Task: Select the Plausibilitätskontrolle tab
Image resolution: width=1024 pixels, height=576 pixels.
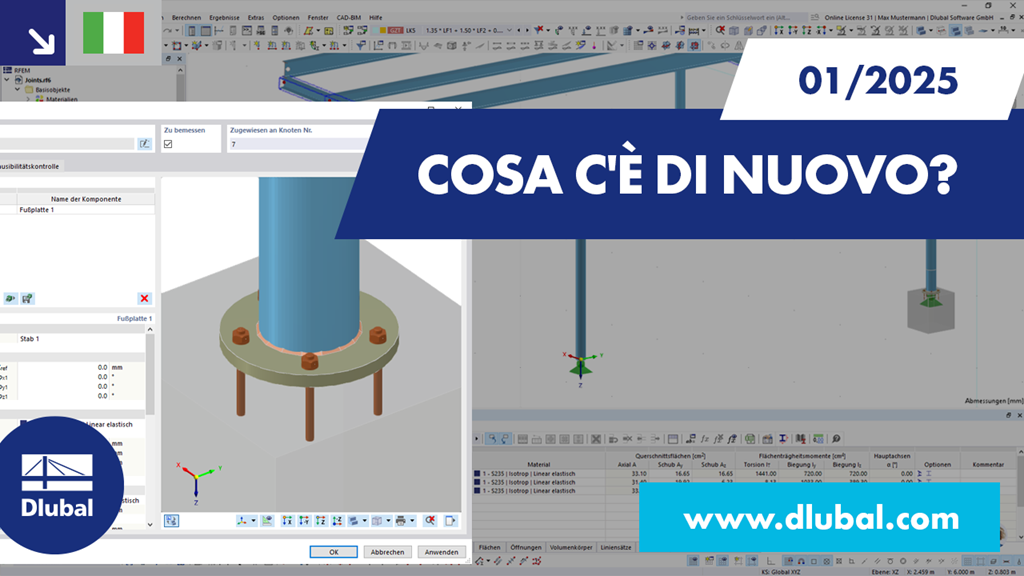Action: coord(29,167)
